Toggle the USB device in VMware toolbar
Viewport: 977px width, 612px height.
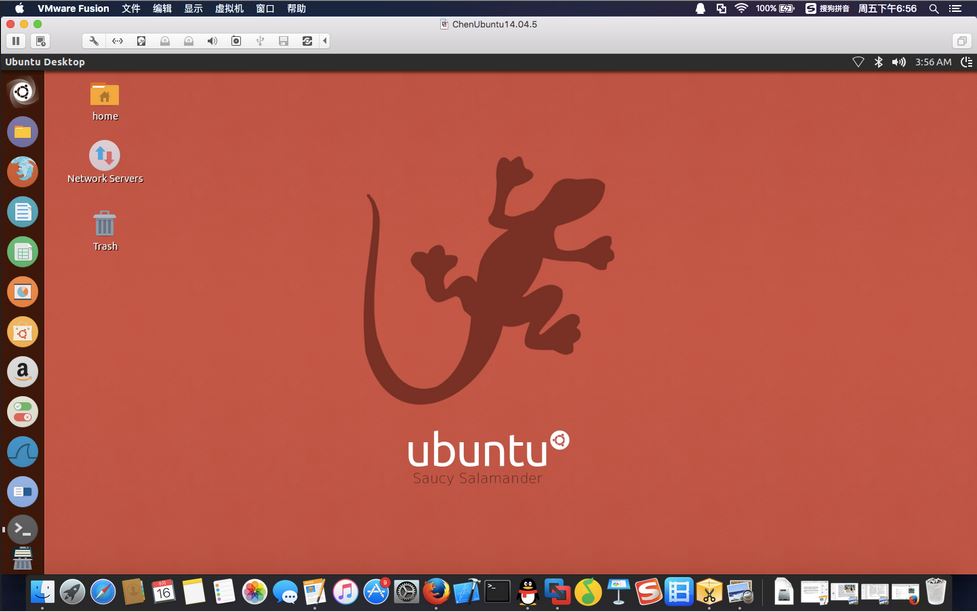click(x=260, y=41)
